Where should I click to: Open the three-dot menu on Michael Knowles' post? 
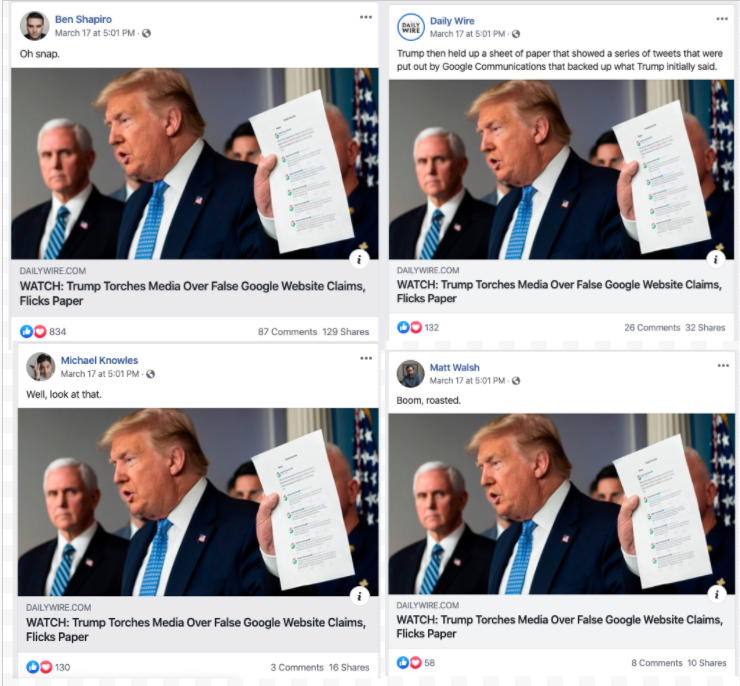366,359
